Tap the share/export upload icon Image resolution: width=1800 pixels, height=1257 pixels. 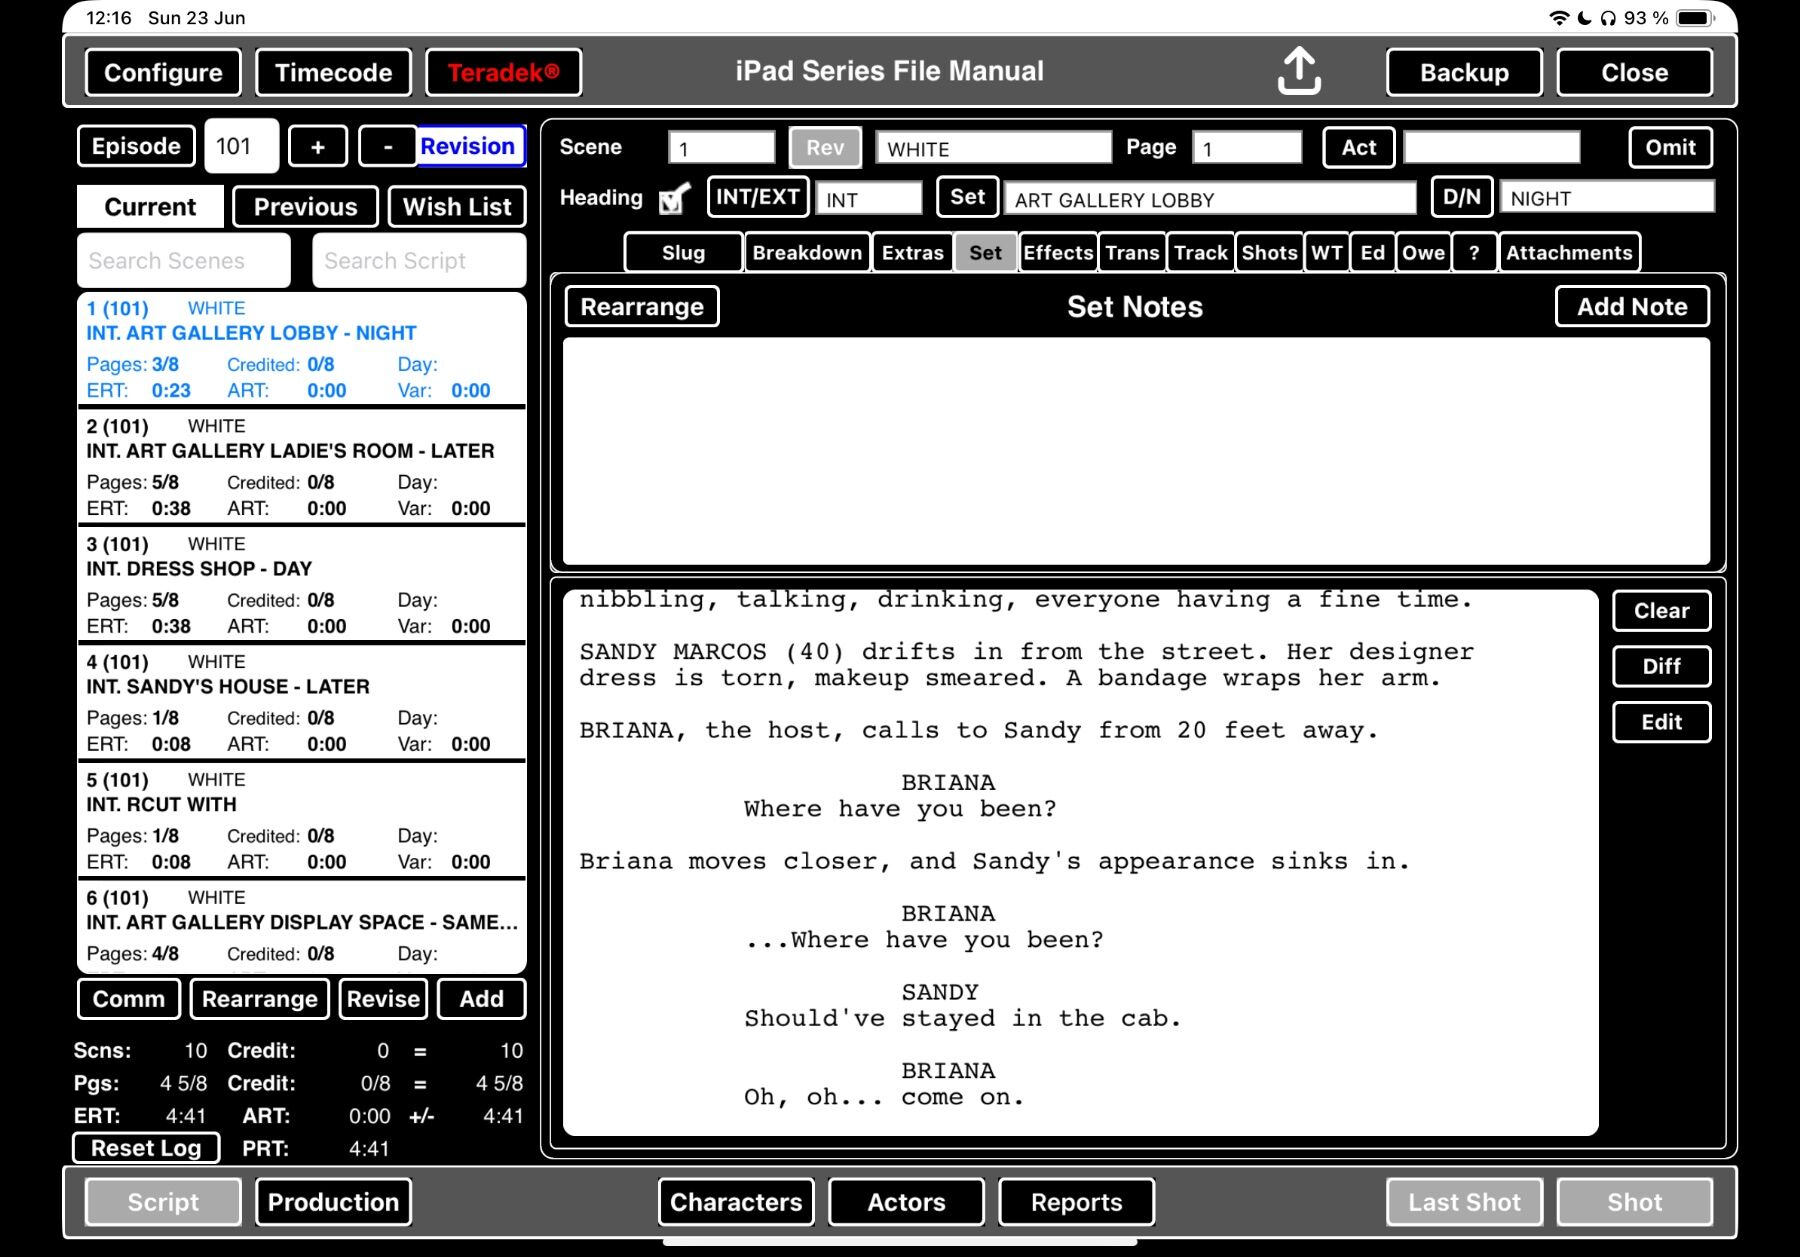pos(1299,72)
